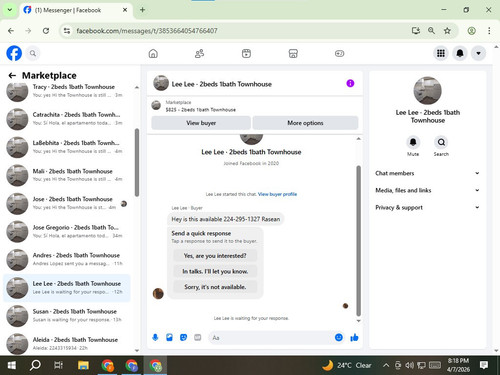Screen dimensions: 500x375
Task: Open site information icon in address bar
Action: pos(67,31)
